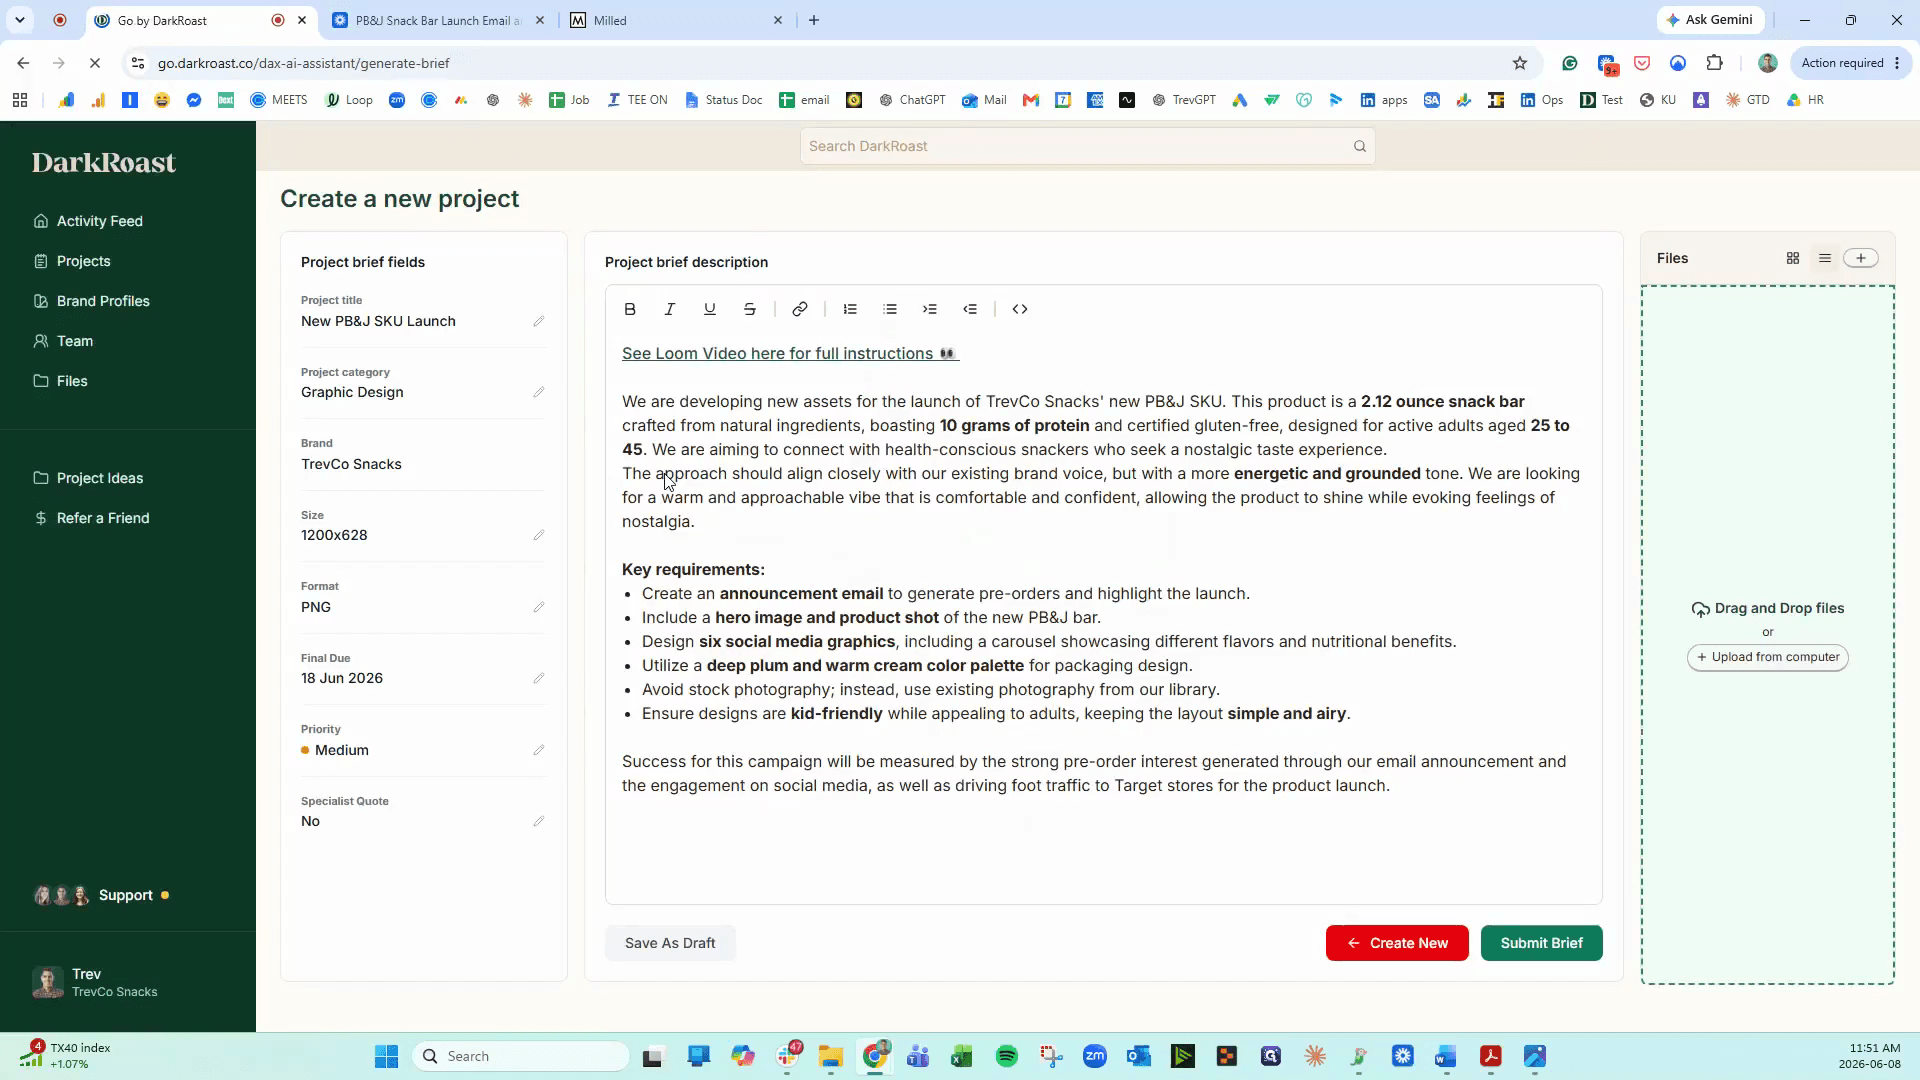The height and width of the screenshot is (1080, 1920).
Task: Edit the Specialist Quote field
Action: 539,821
